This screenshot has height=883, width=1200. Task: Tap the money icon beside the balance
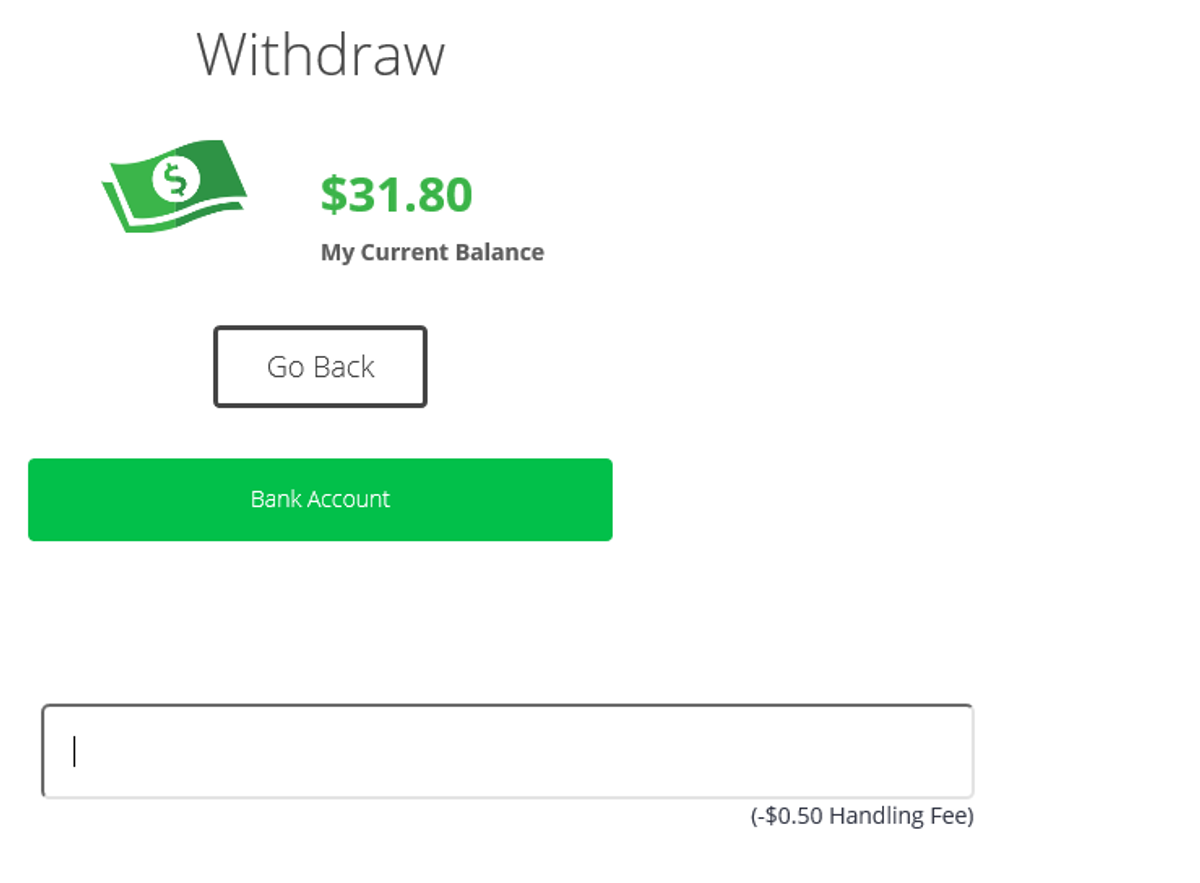[174, 185]
